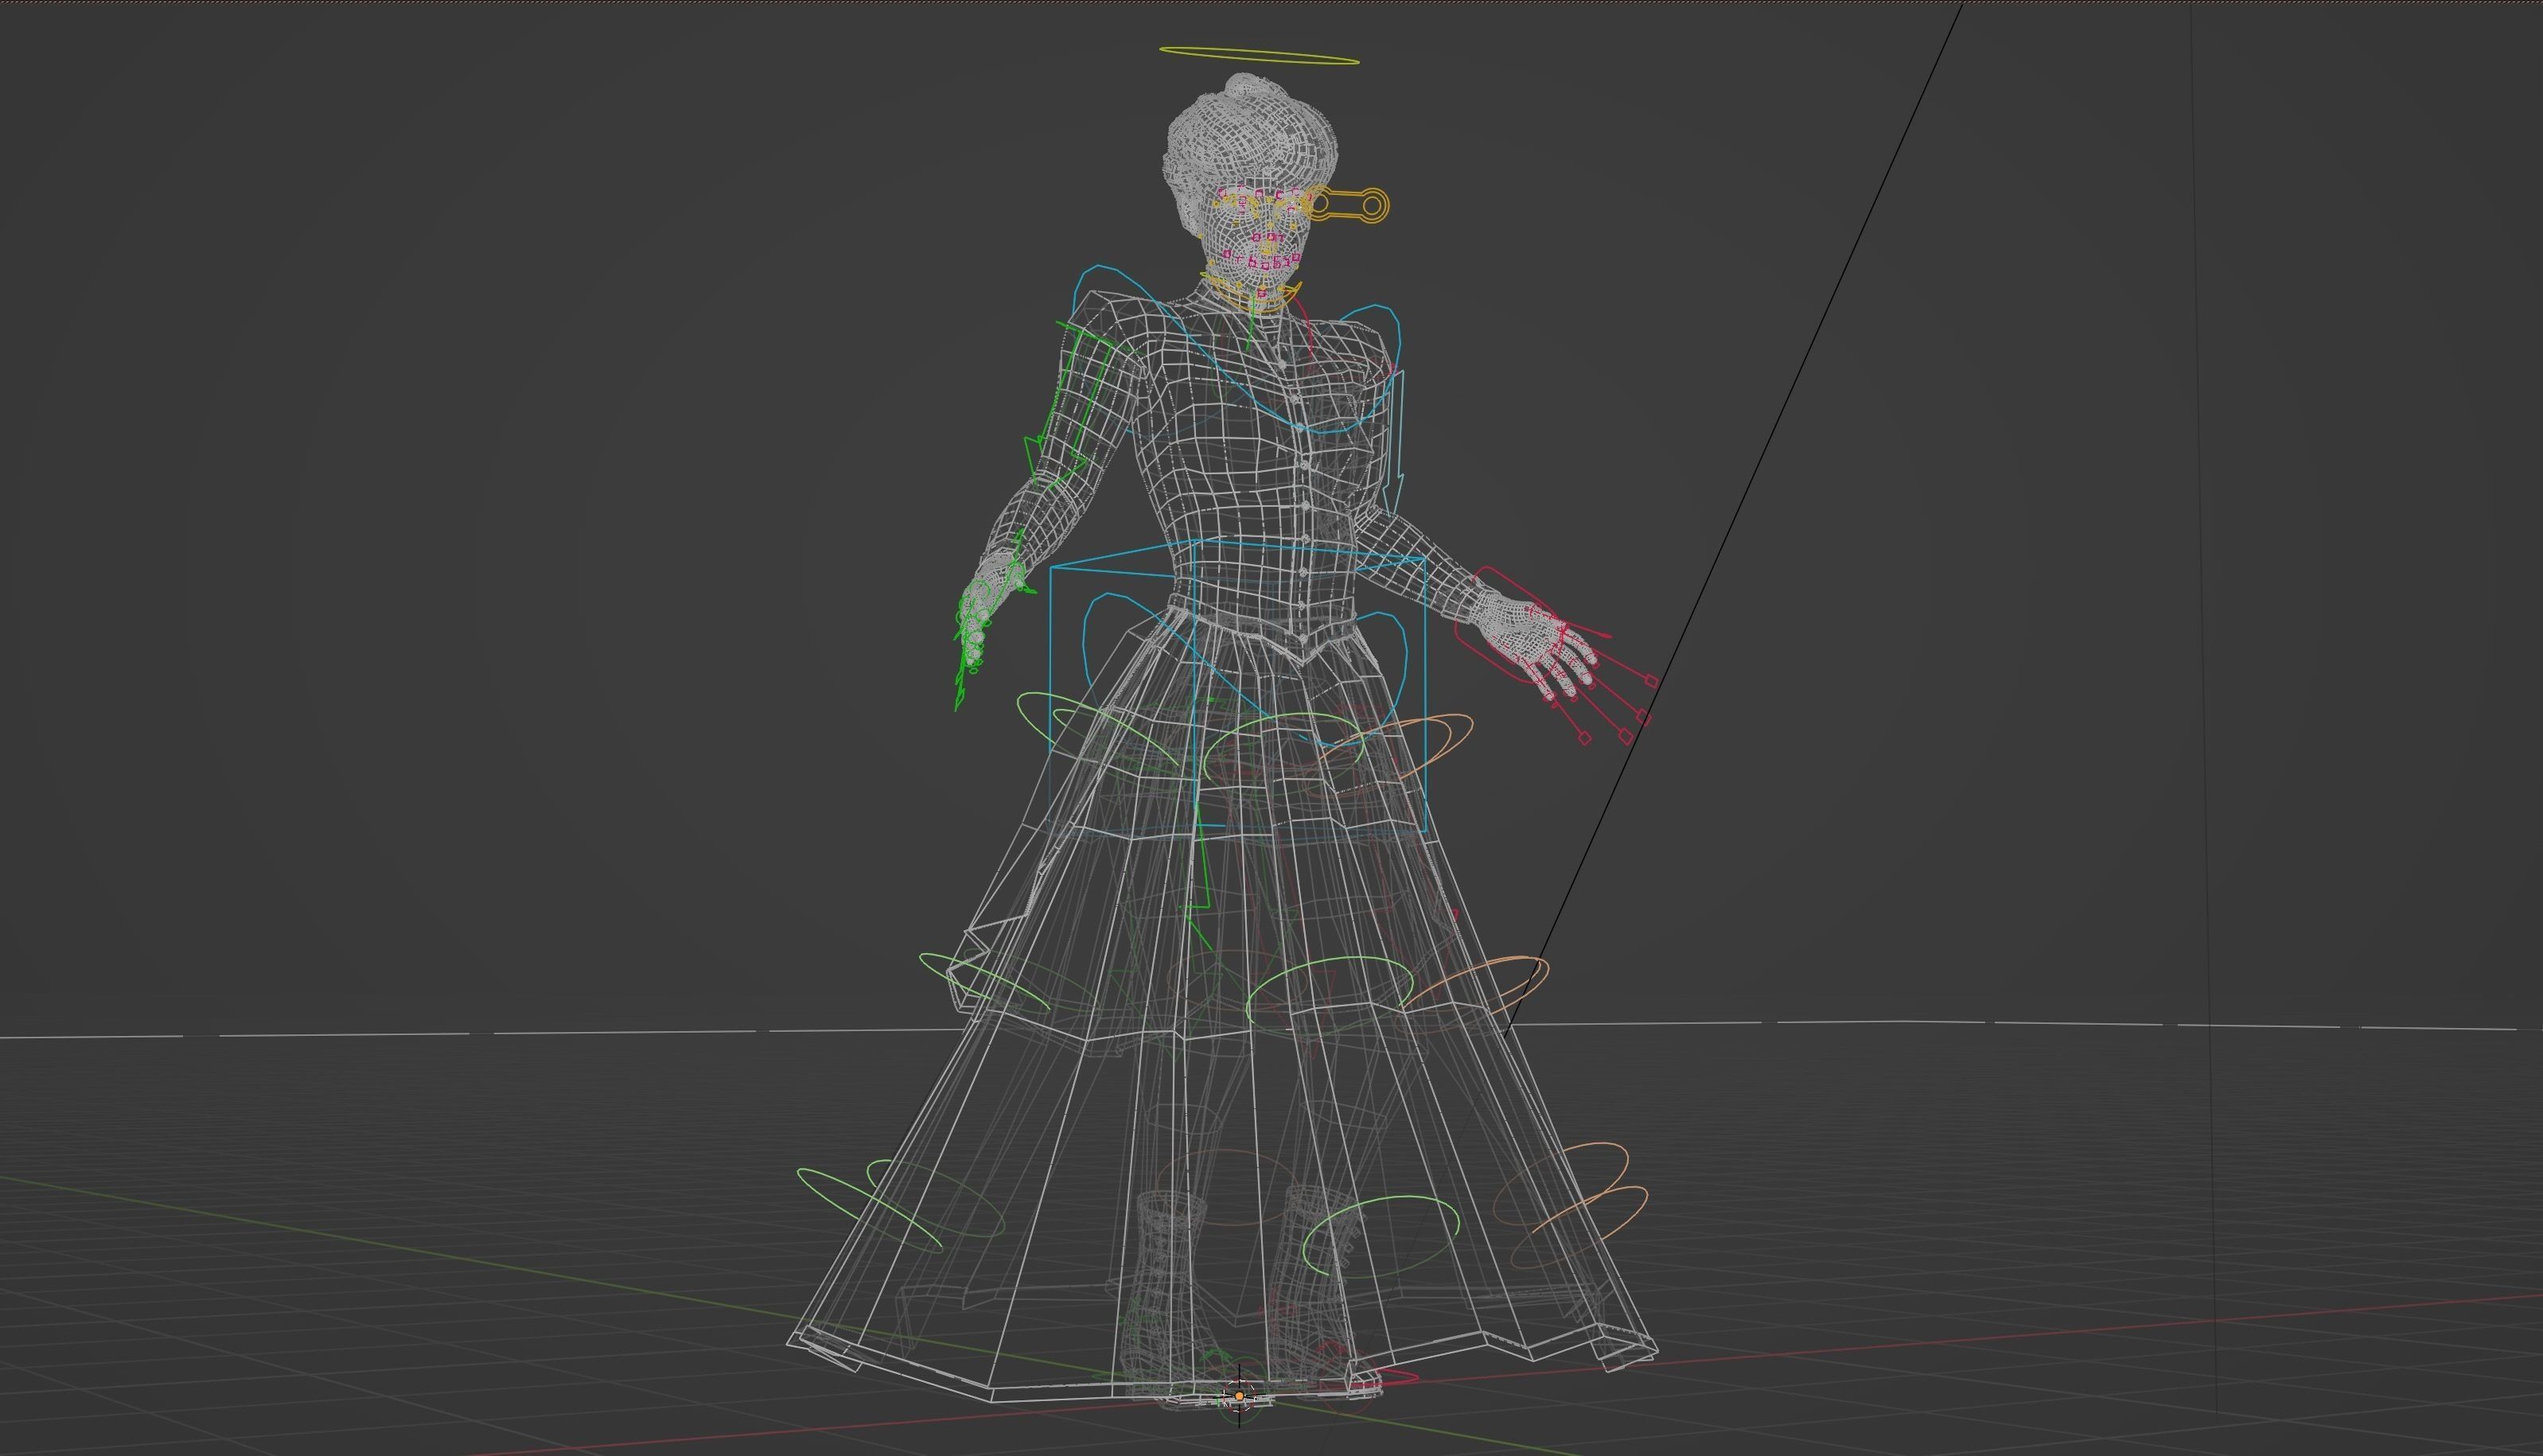
Task: Click the orange origin dot at the feet
Action: pyautogui.click(x=1239, y=1395)
